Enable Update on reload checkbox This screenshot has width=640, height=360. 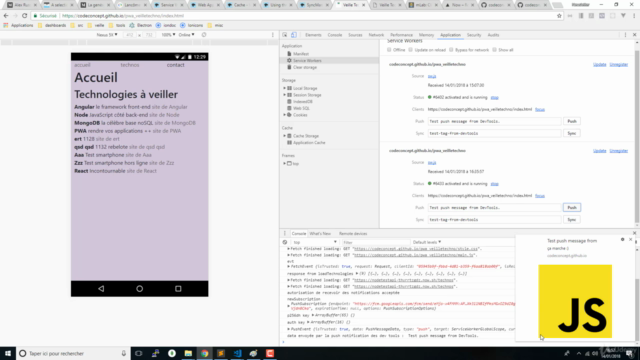pos(411,50)
